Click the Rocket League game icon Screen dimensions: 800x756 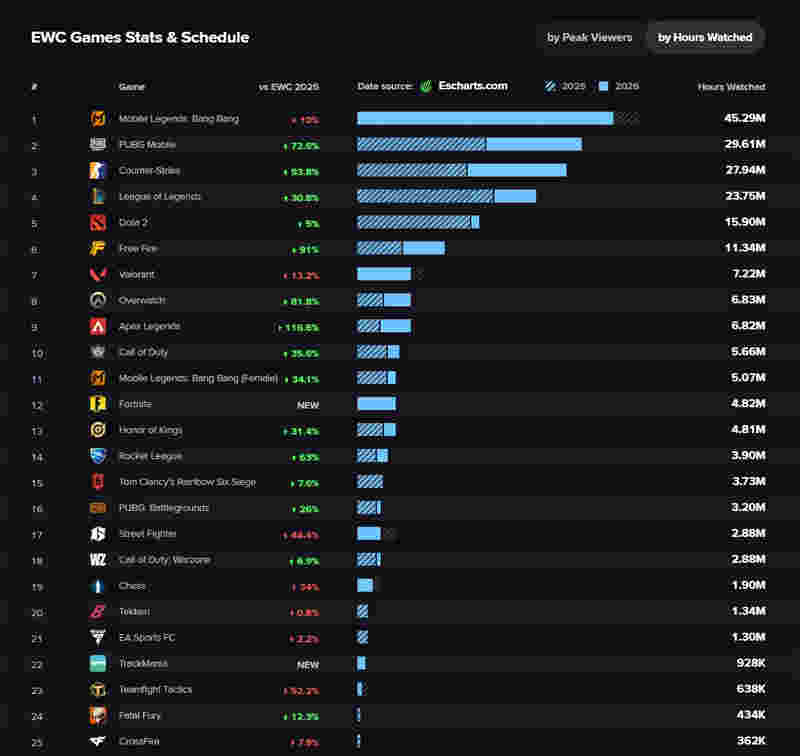[x=98, y=456]
